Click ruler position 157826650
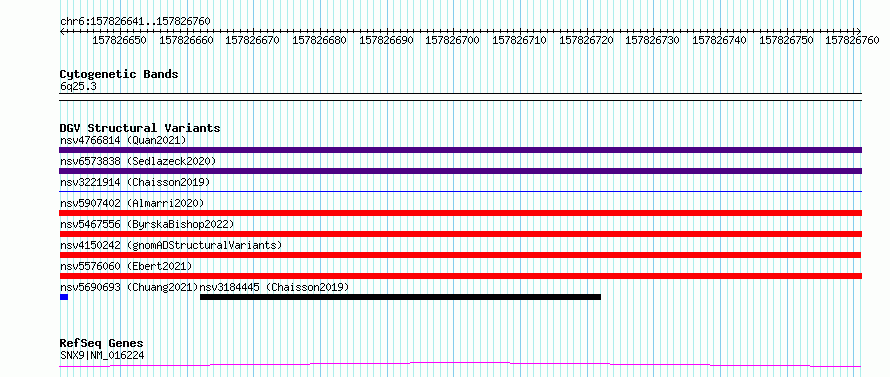890x377 pixels. [119, 40]
